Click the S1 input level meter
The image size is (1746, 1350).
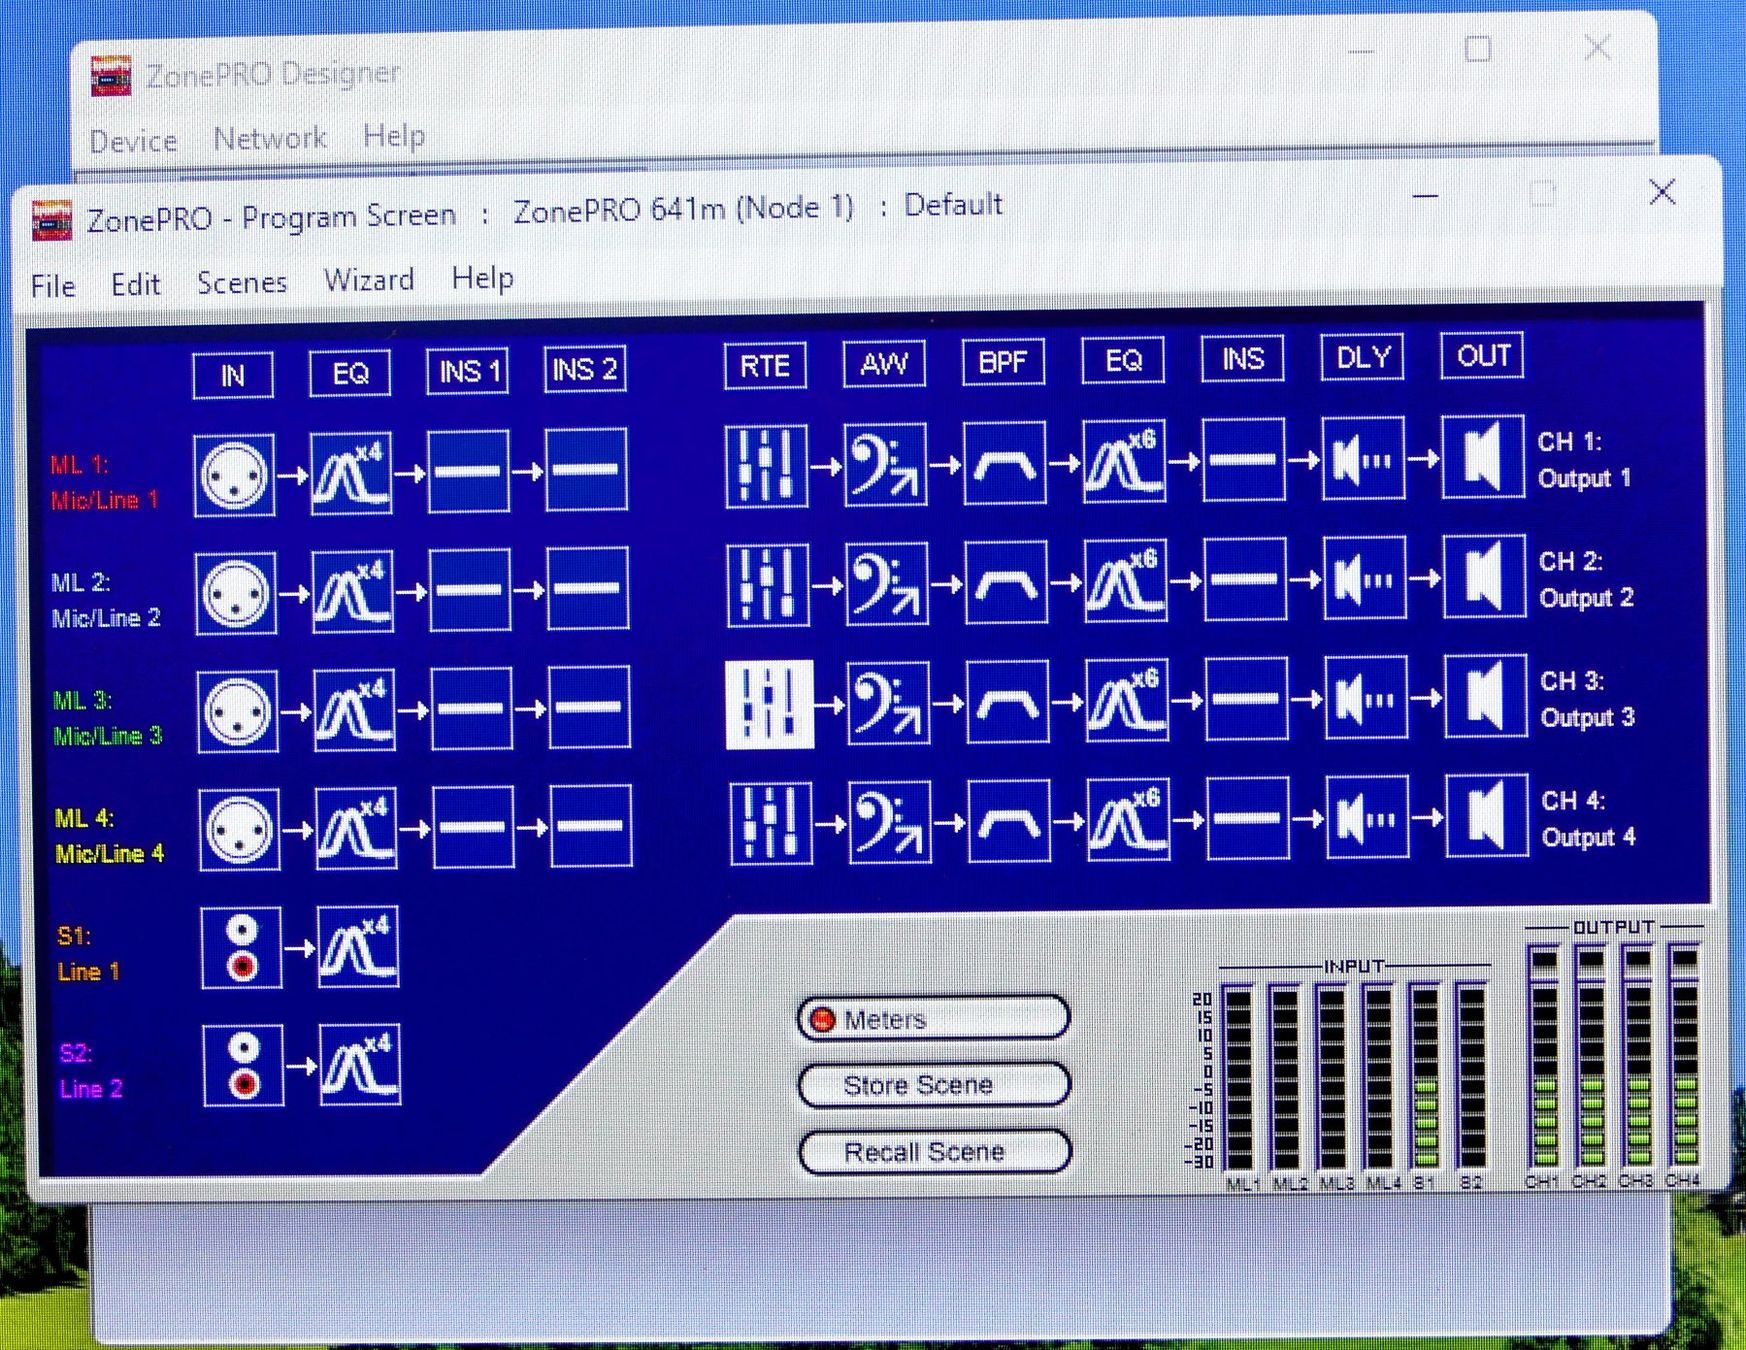click(x=1425, y=1077)
